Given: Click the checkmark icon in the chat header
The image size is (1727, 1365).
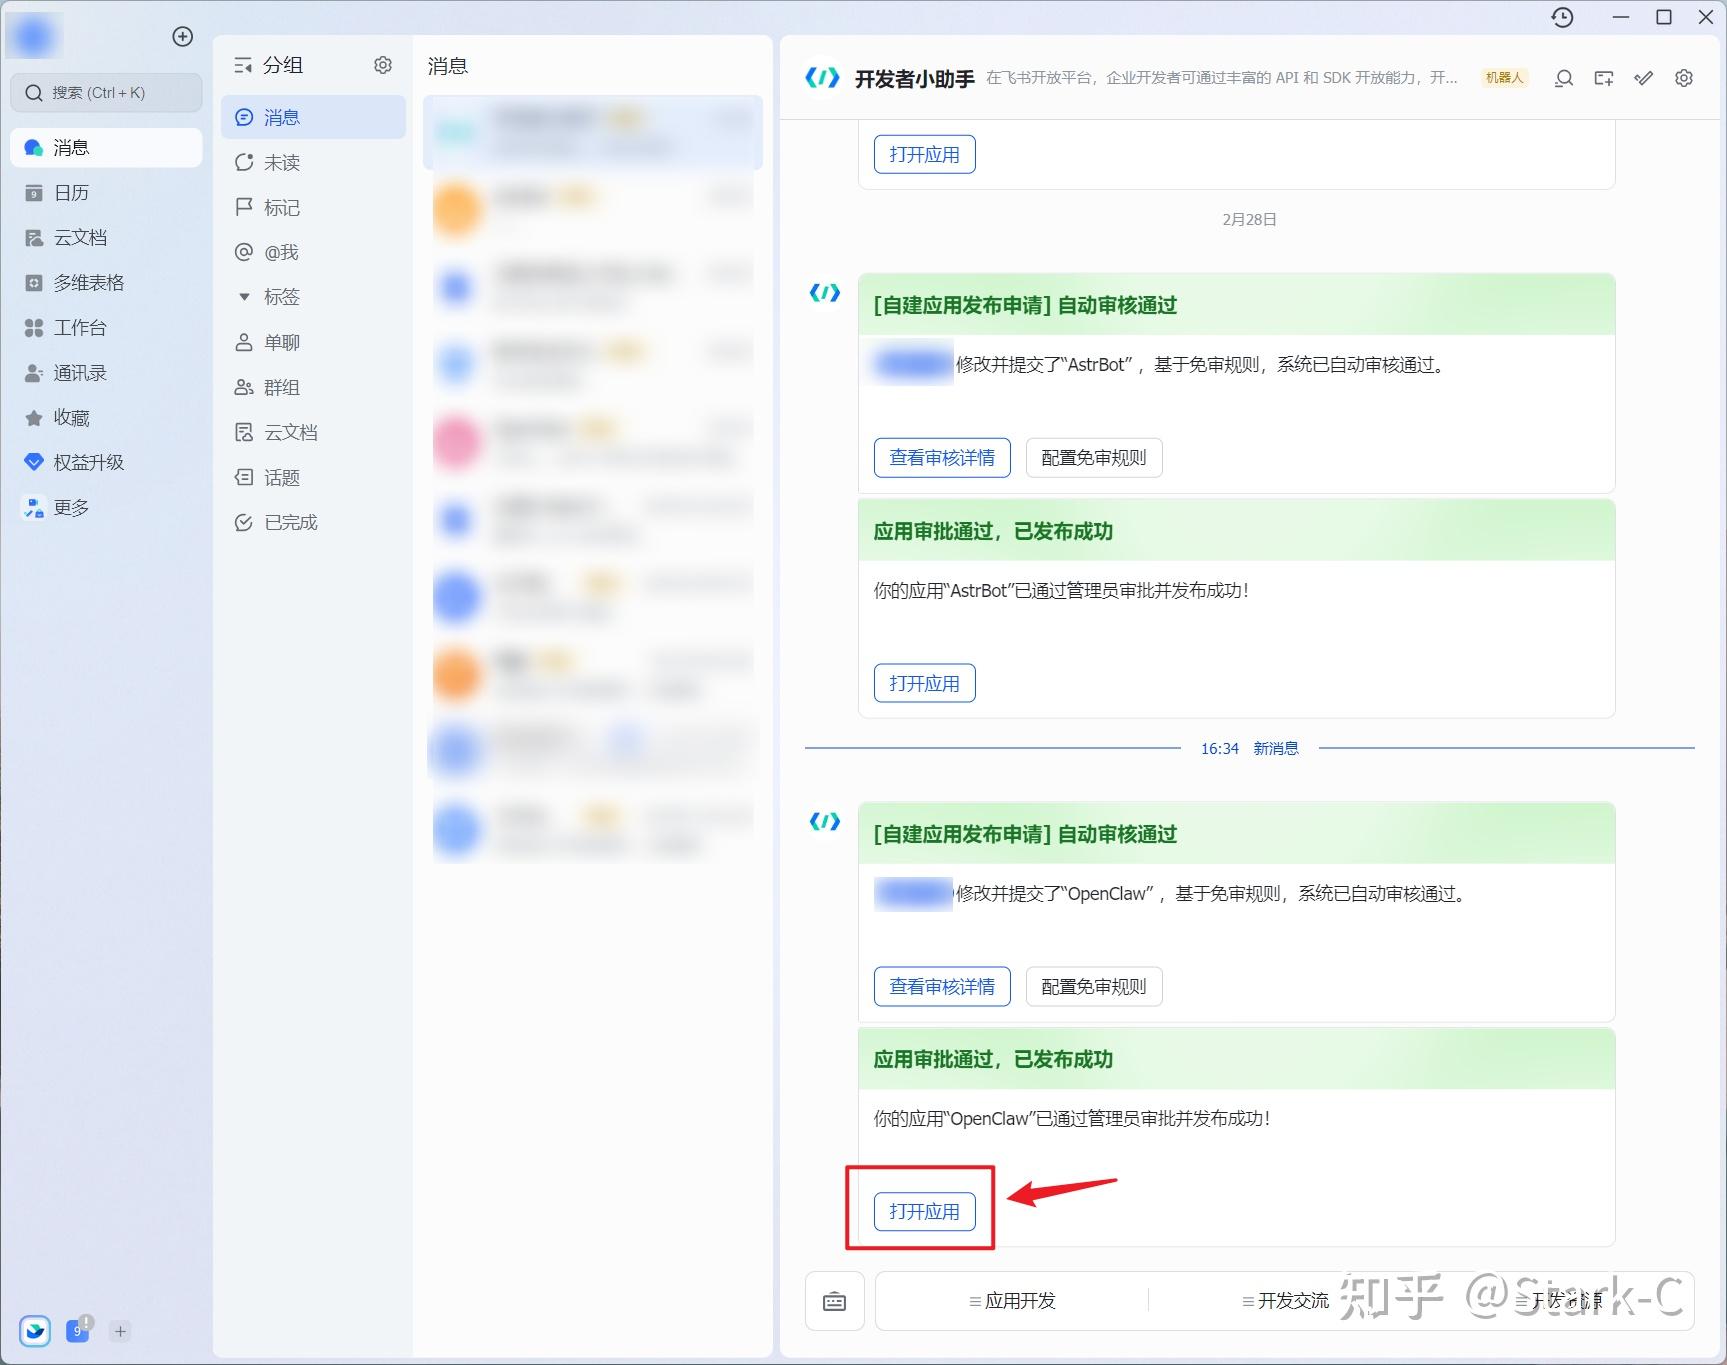Looking at the screenshot, I should pos(1644,78).
